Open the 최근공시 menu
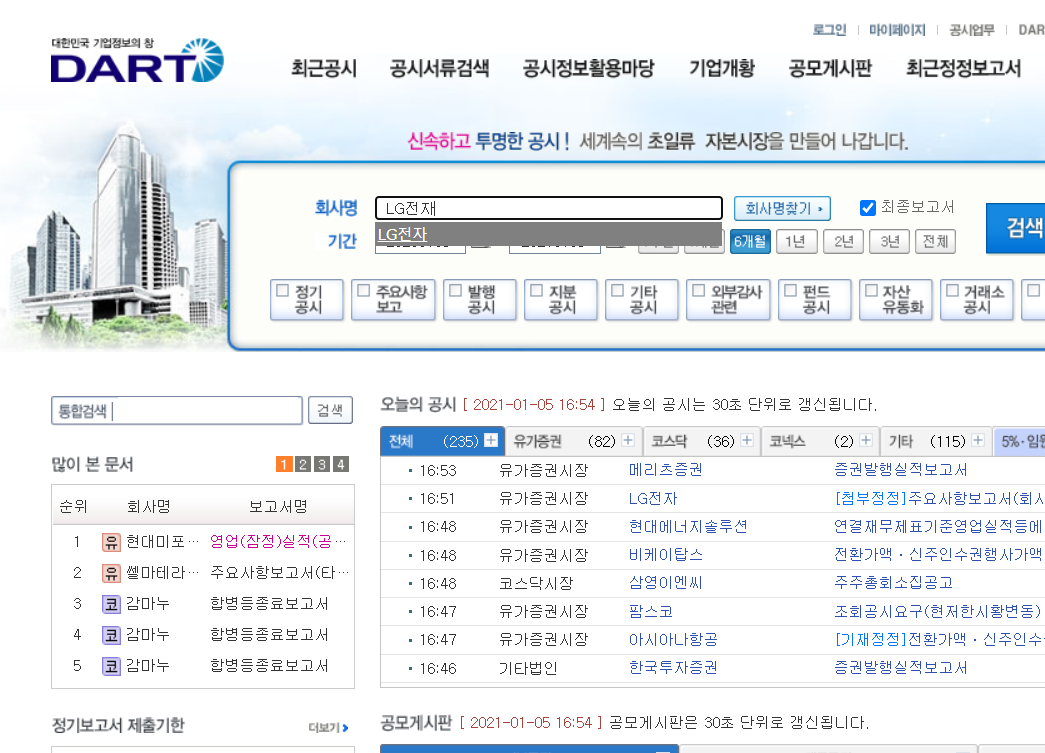The image size is (1045, 753). 324,68
